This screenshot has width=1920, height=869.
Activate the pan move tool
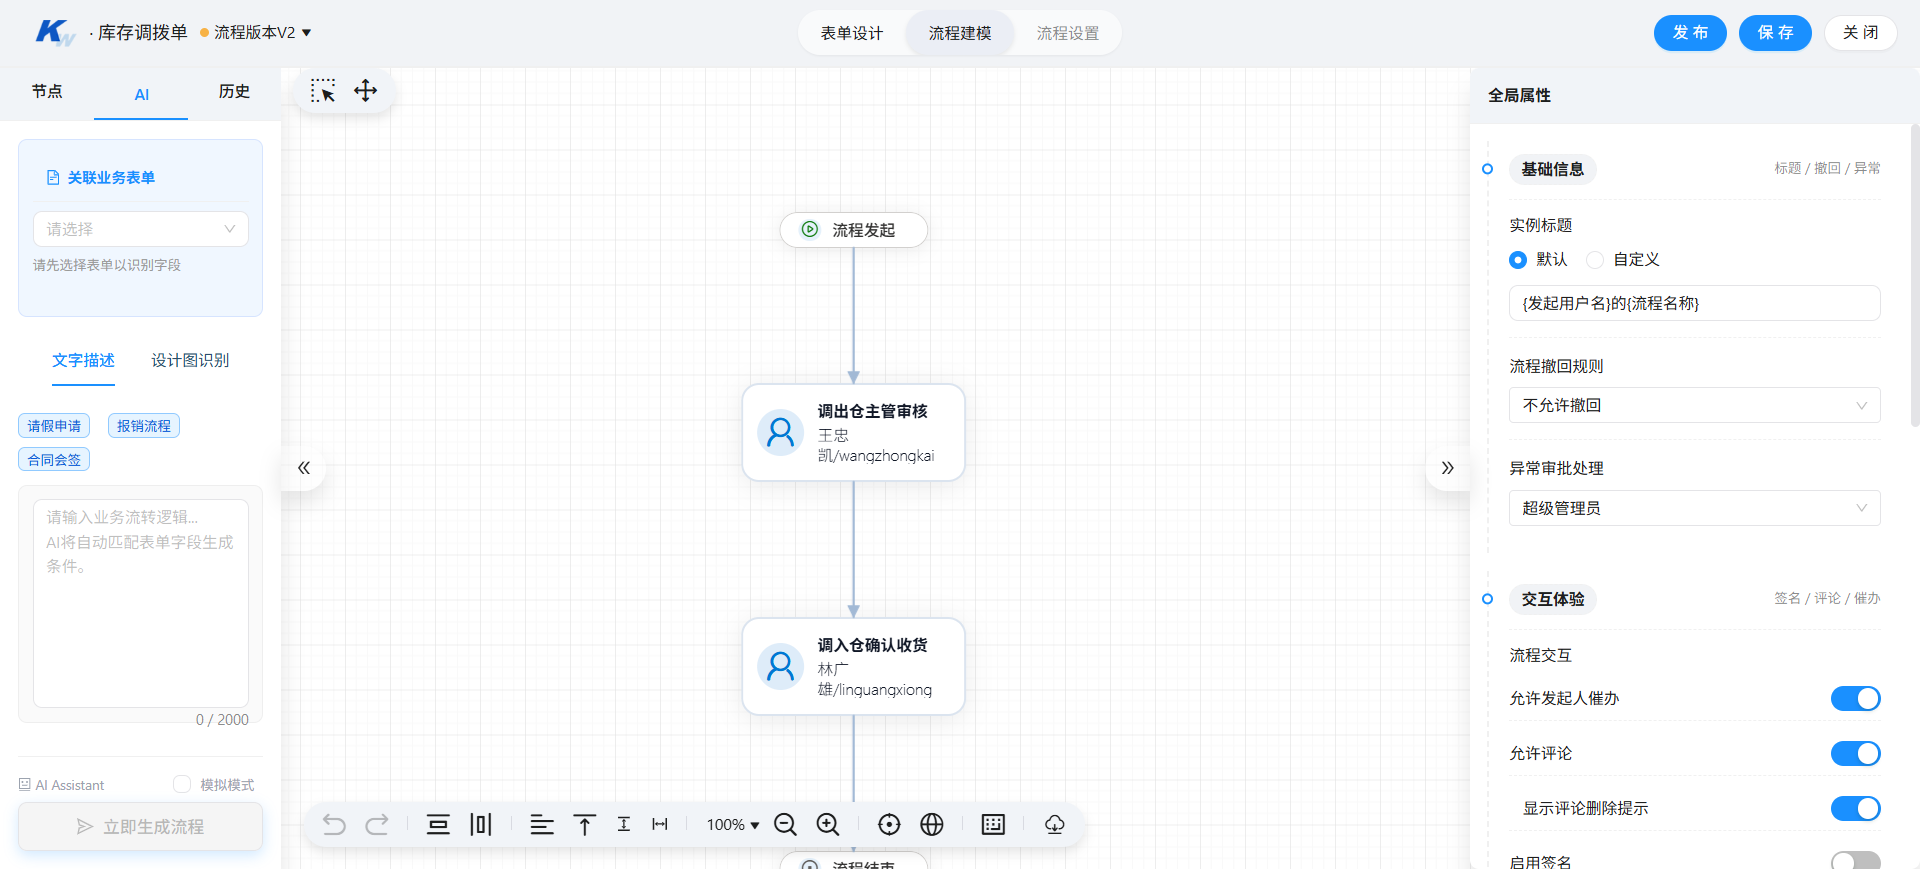tap(365, 91)
